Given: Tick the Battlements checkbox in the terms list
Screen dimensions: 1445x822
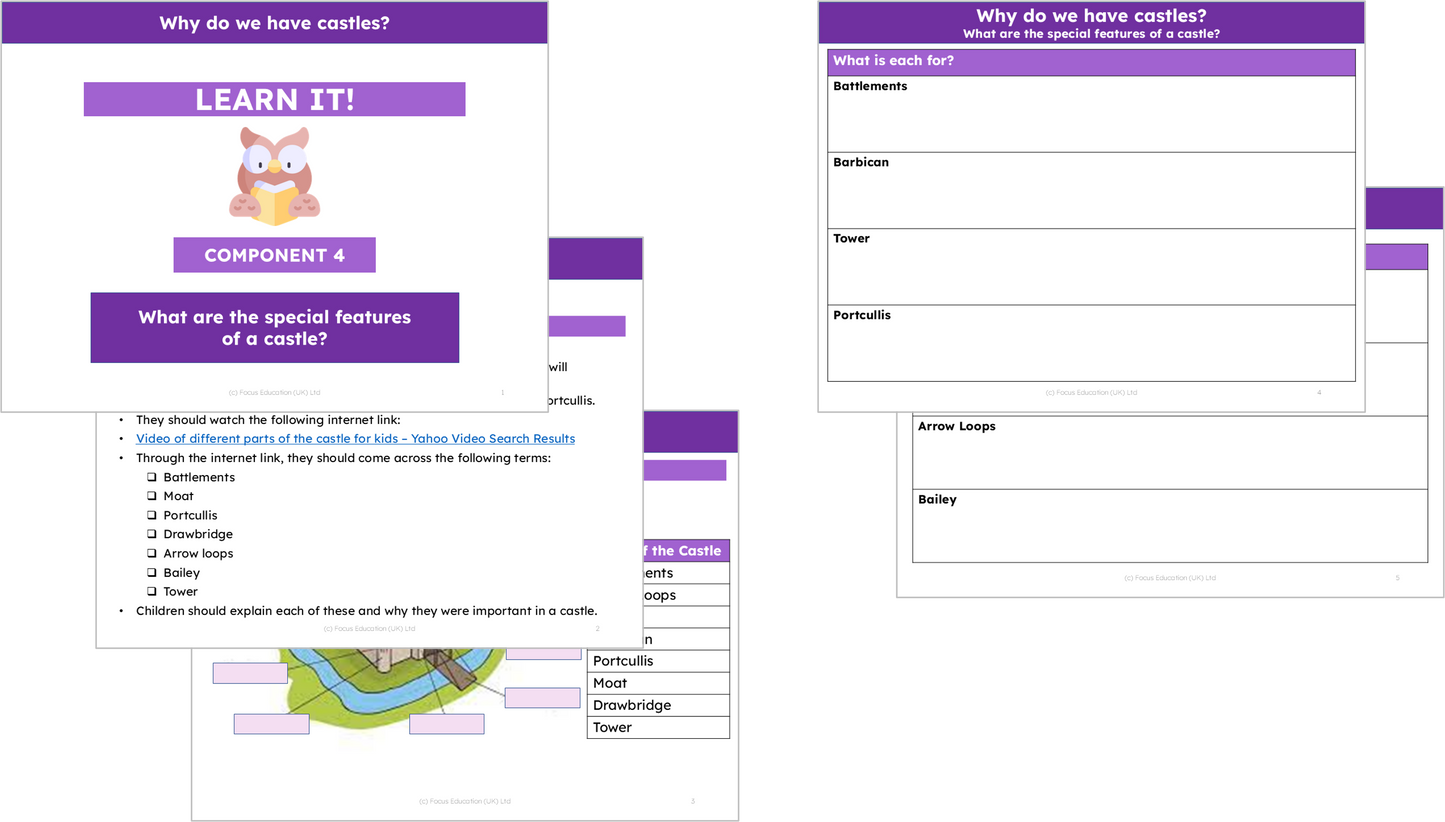Looking at the screenshot, I should pyautogui.click(x=152, y=478).
